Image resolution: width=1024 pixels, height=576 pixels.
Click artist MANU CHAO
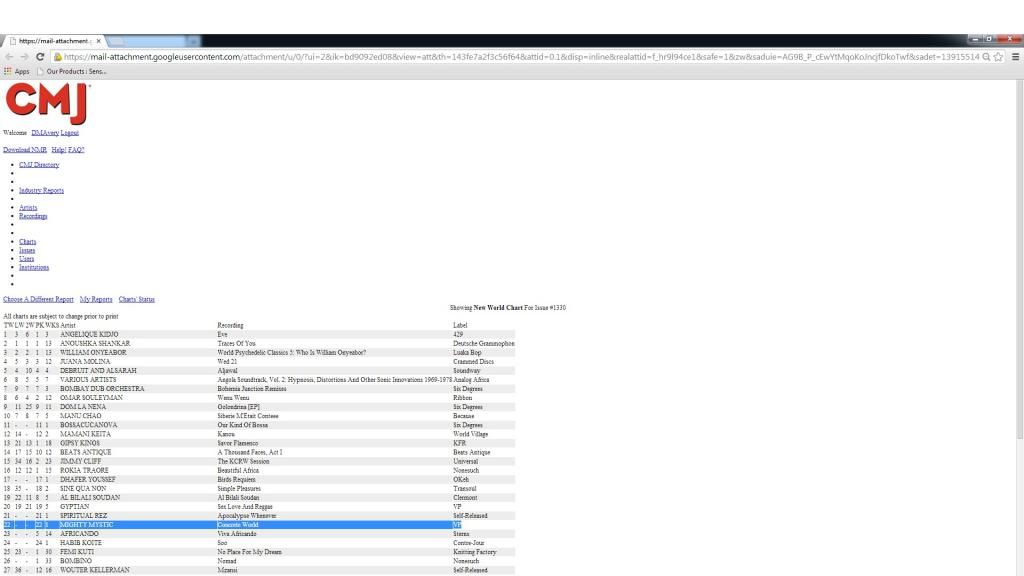[80, 416]
